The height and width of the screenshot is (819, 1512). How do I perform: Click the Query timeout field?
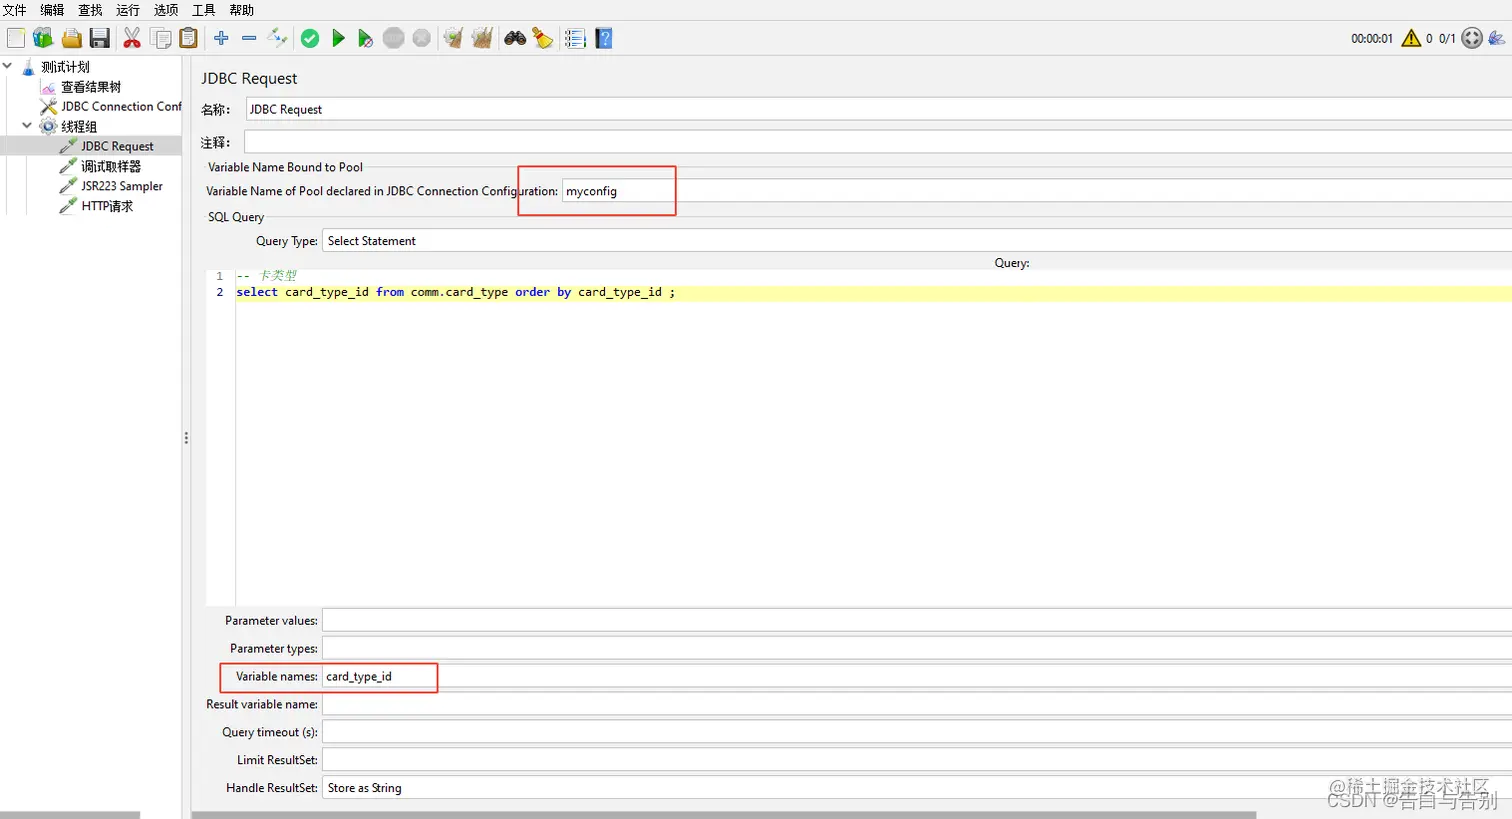pos(917,732)
